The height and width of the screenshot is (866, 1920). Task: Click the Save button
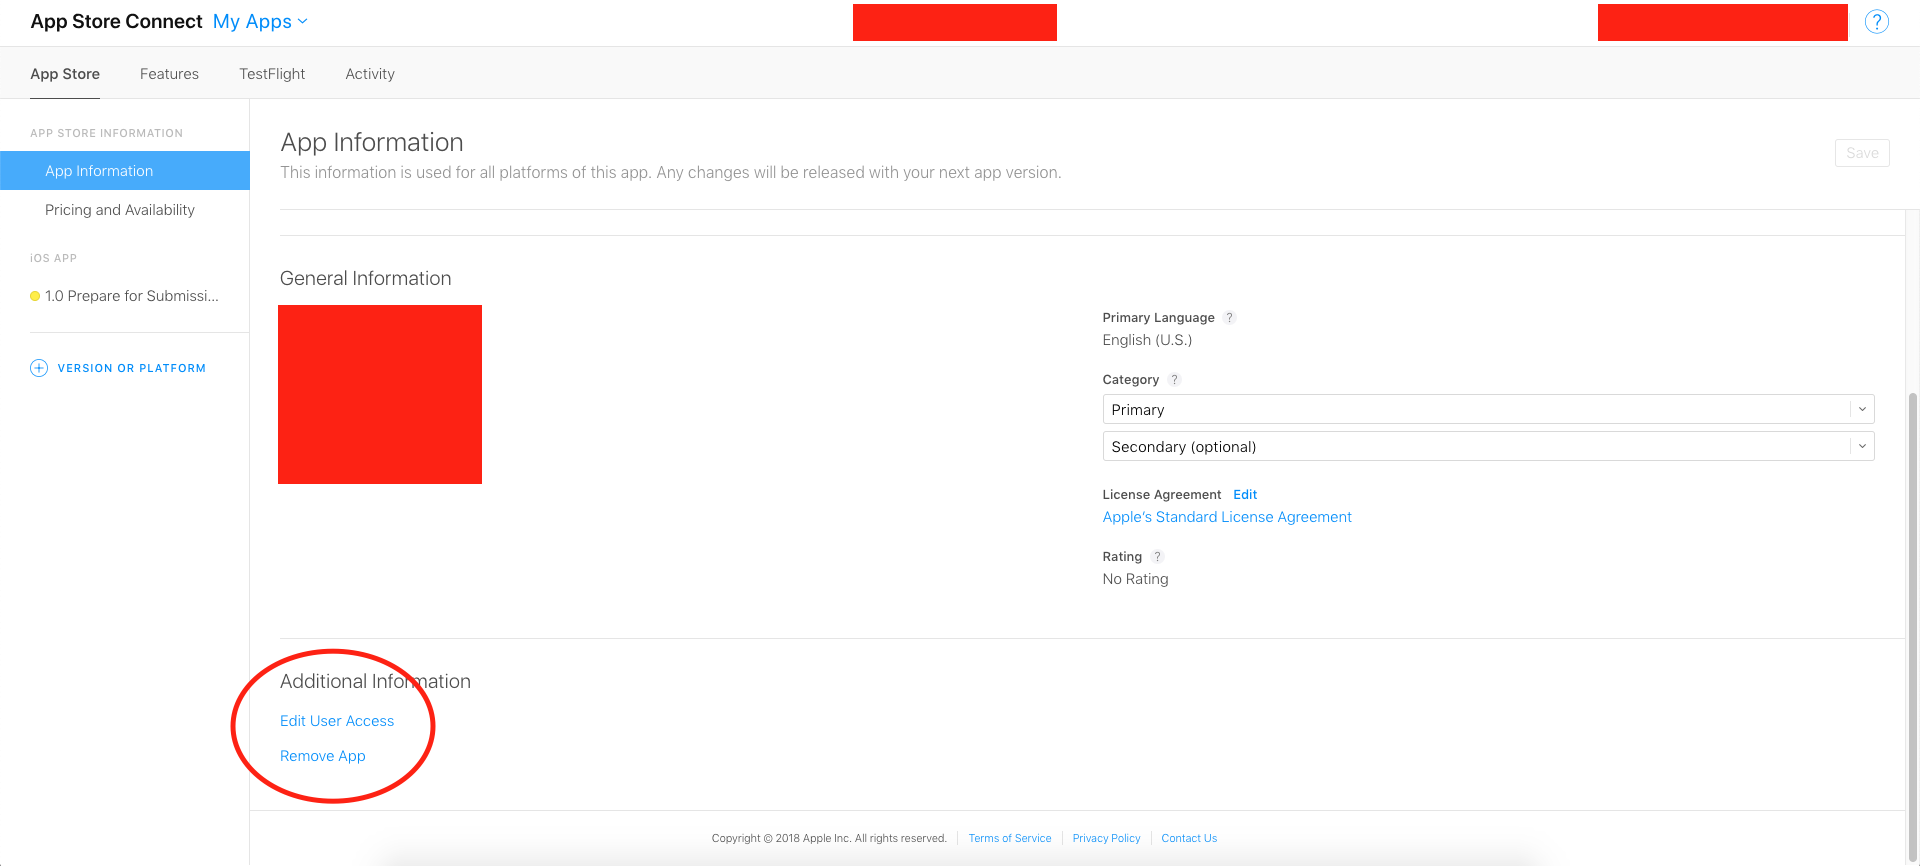pyautogui.click(x=1862, y=153)
